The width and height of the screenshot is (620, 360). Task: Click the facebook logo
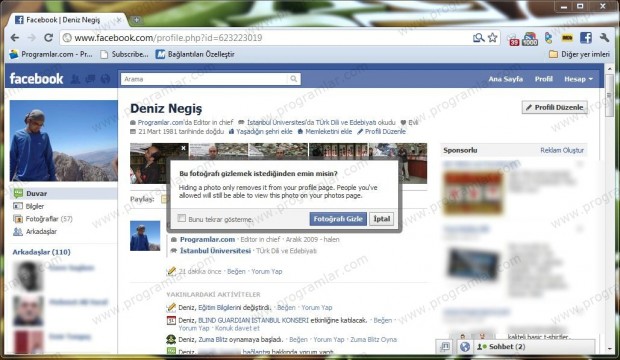(36, 79)
